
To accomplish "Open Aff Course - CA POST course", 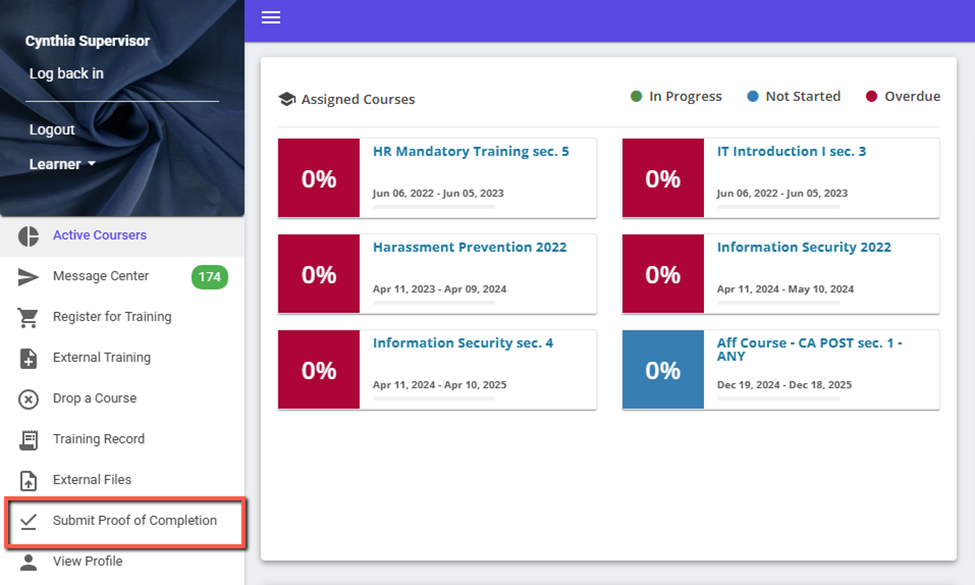I will point(809,349).
